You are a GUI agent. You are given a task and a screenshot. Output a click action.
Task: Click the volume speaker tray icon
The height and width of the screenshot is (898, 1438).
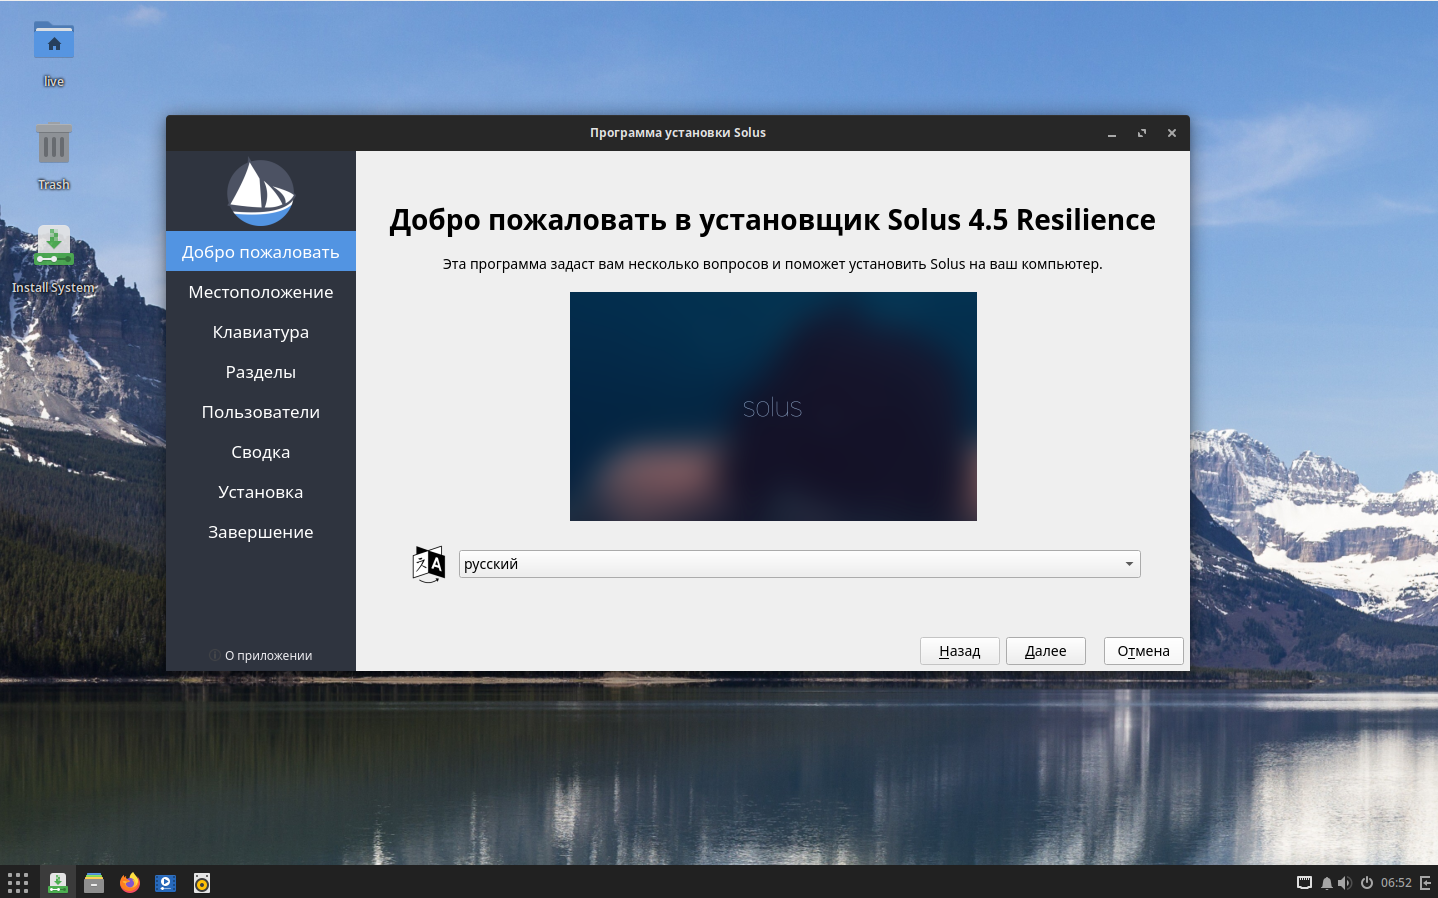click(x=1345, y=883)
